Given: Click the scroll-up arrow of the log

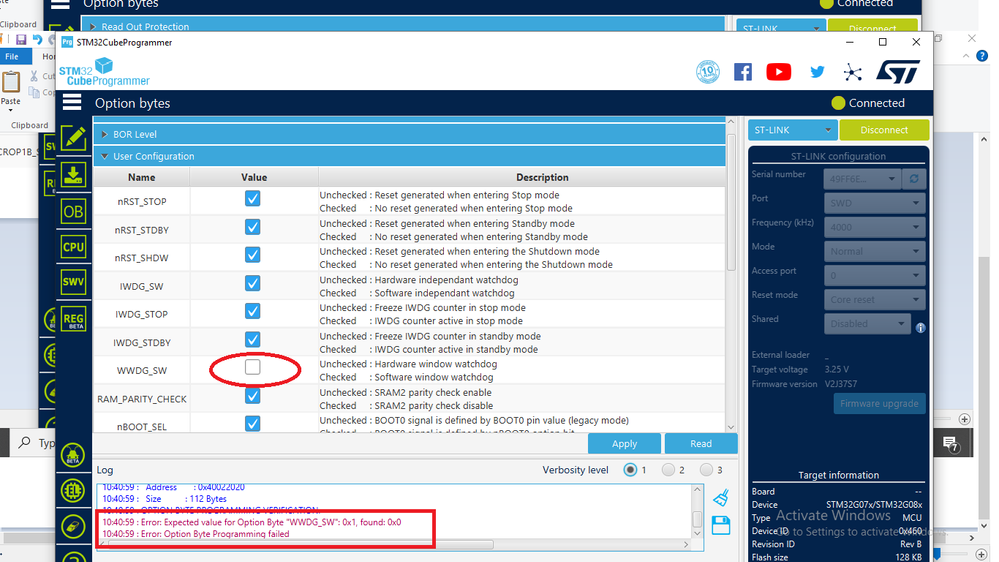Looking at the screenshot, I should pos(697,489).
